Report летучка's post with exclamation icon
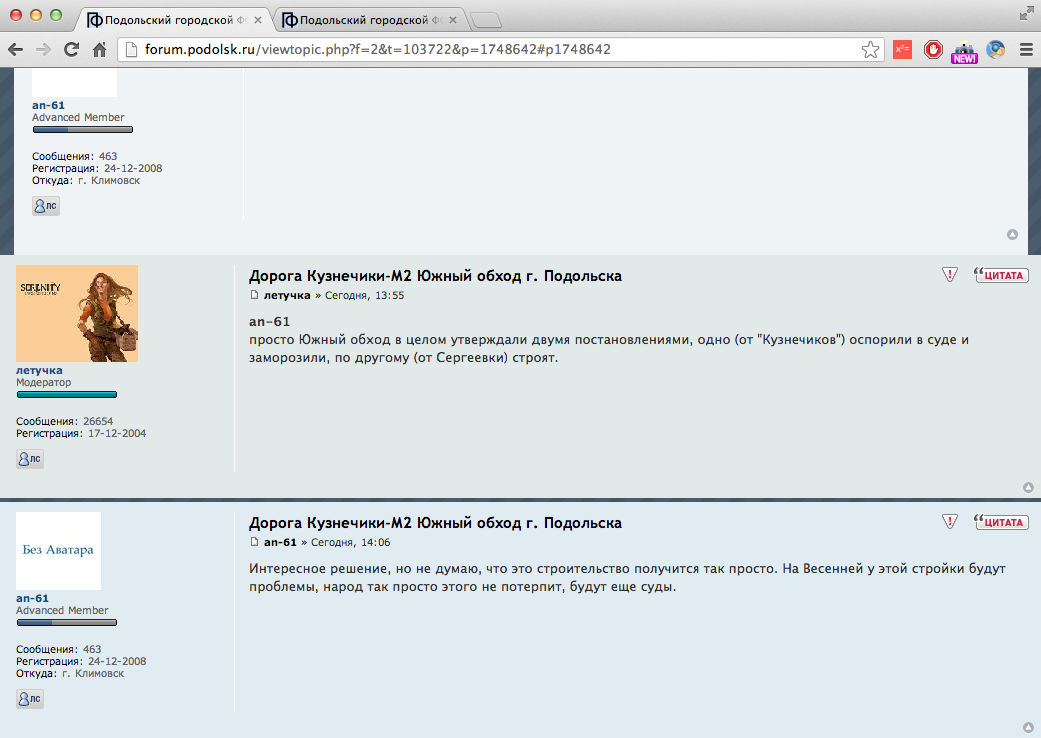Image resolution: width=1041 pixels, height=738 pixels. coord(950,275)
